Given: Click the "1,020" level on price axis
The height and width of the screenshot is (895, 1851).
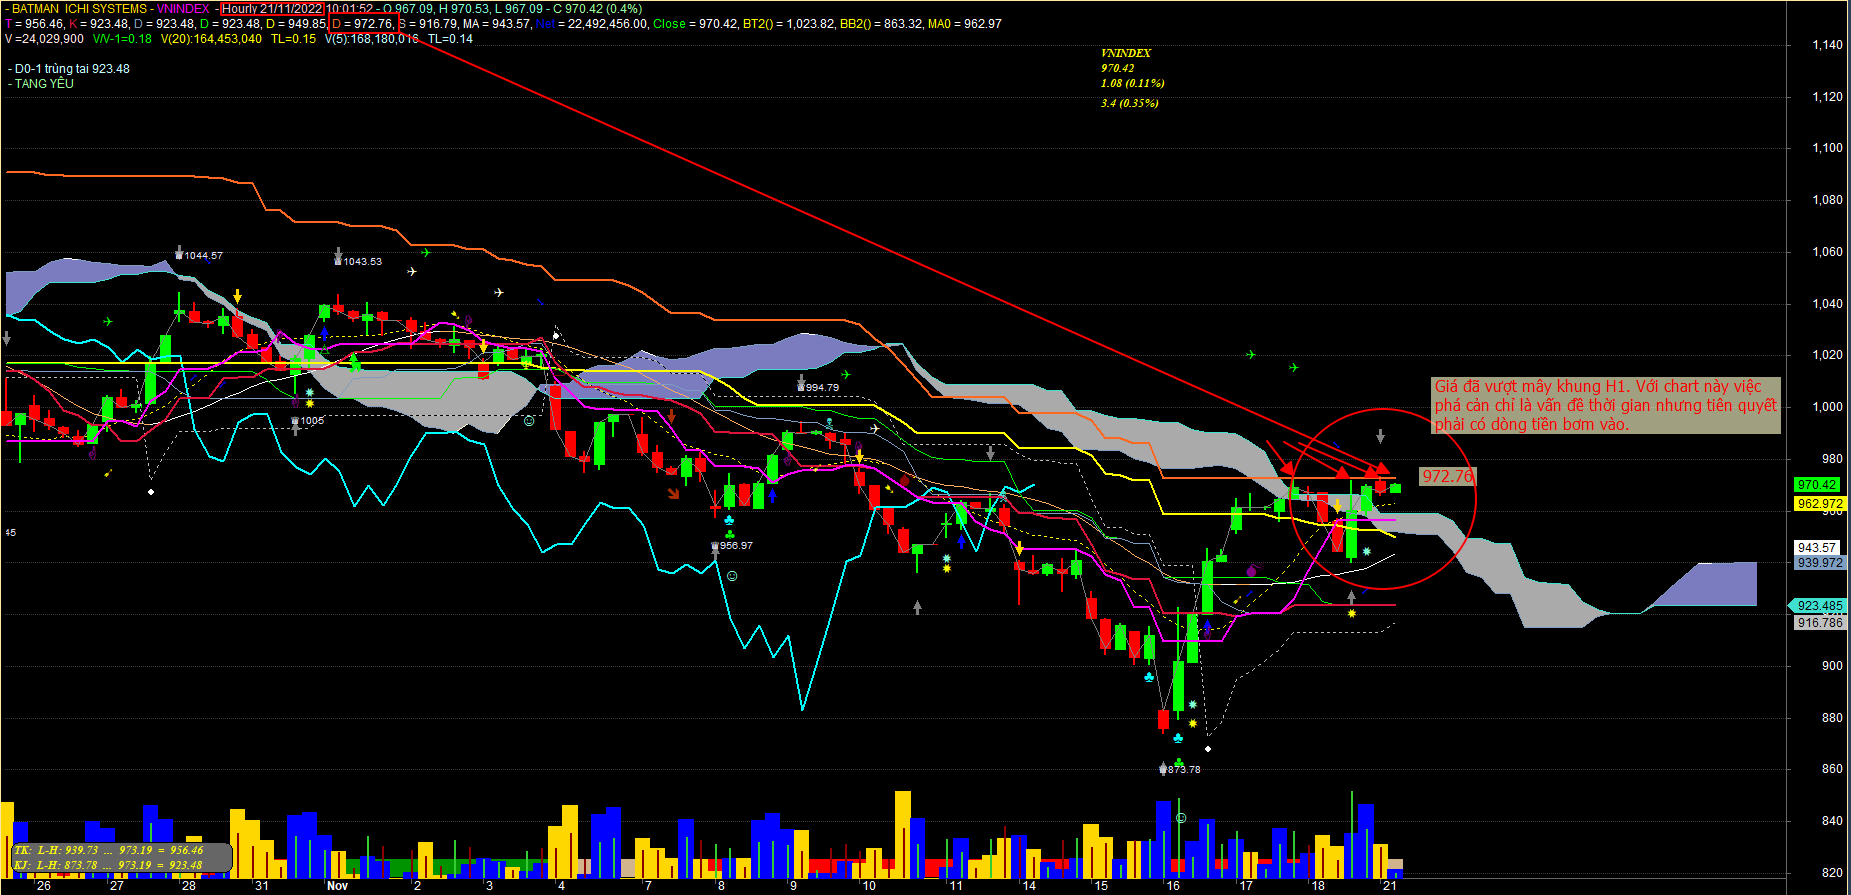Looking at the screenshot, I should coord(1828,355).
